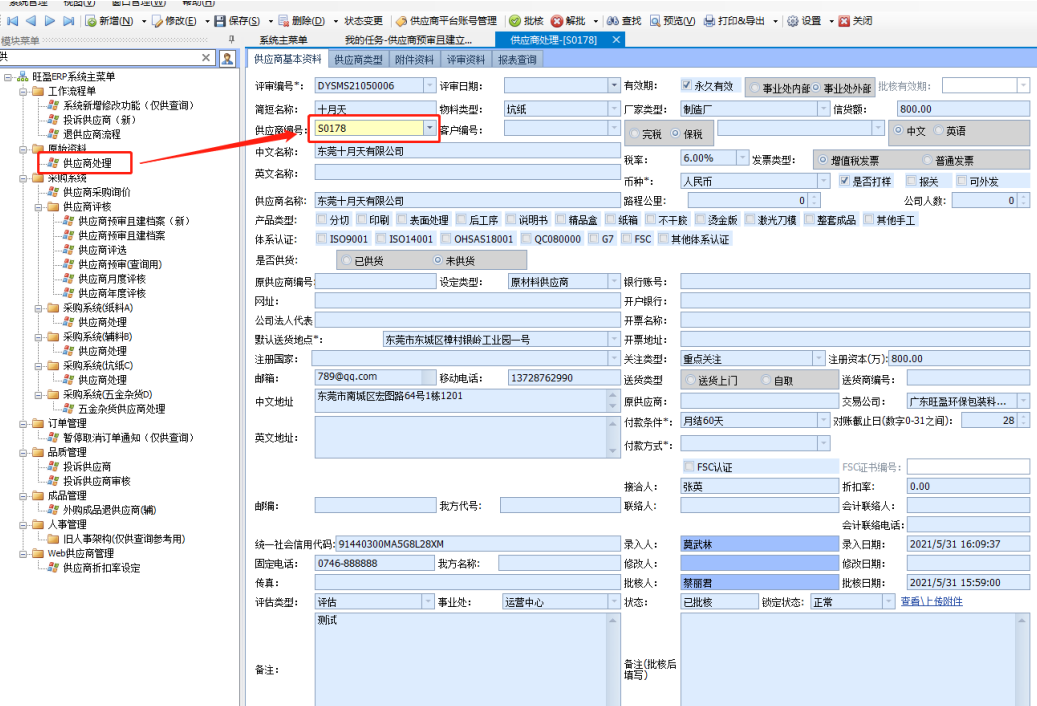The height and width of the screenshot is (706, 1037).
Task: Click the red 关闭 close icon
Action: [844, 21]
